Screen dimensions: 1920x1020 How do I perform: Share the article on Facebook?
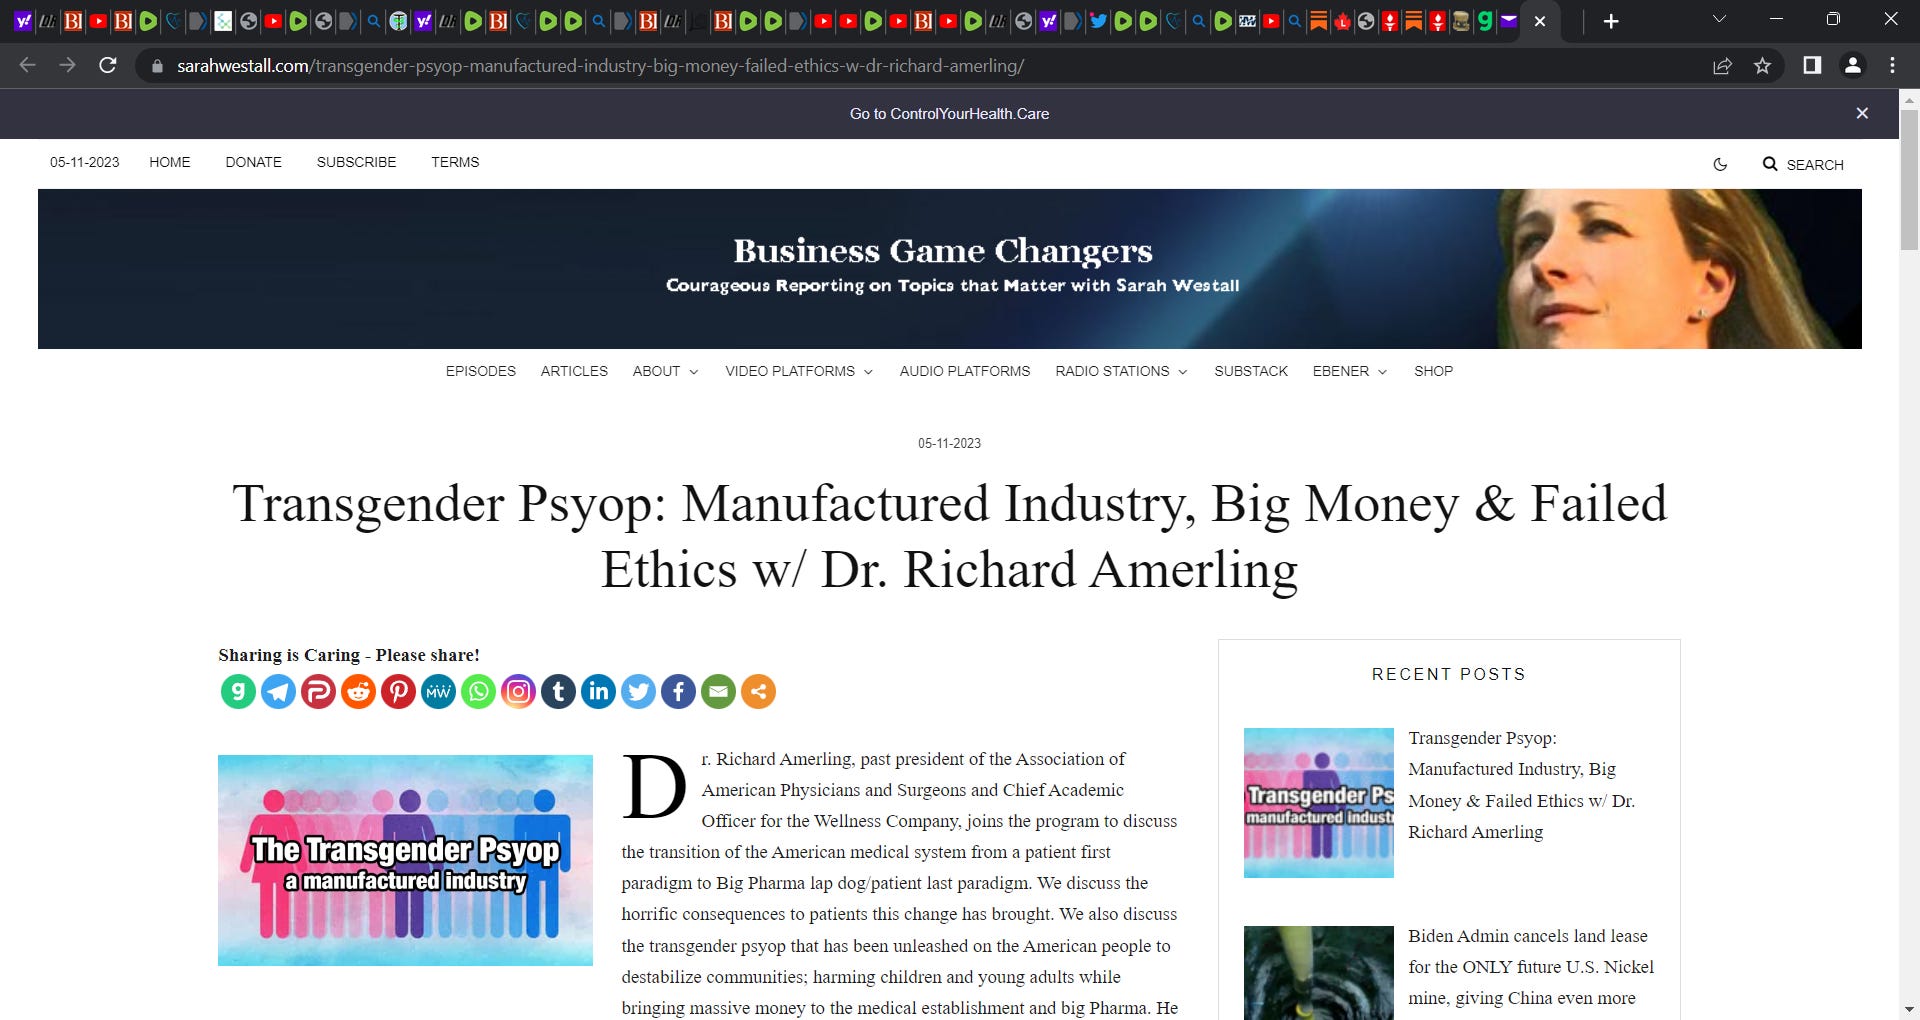pyautogui.click(x=678, y=691)
